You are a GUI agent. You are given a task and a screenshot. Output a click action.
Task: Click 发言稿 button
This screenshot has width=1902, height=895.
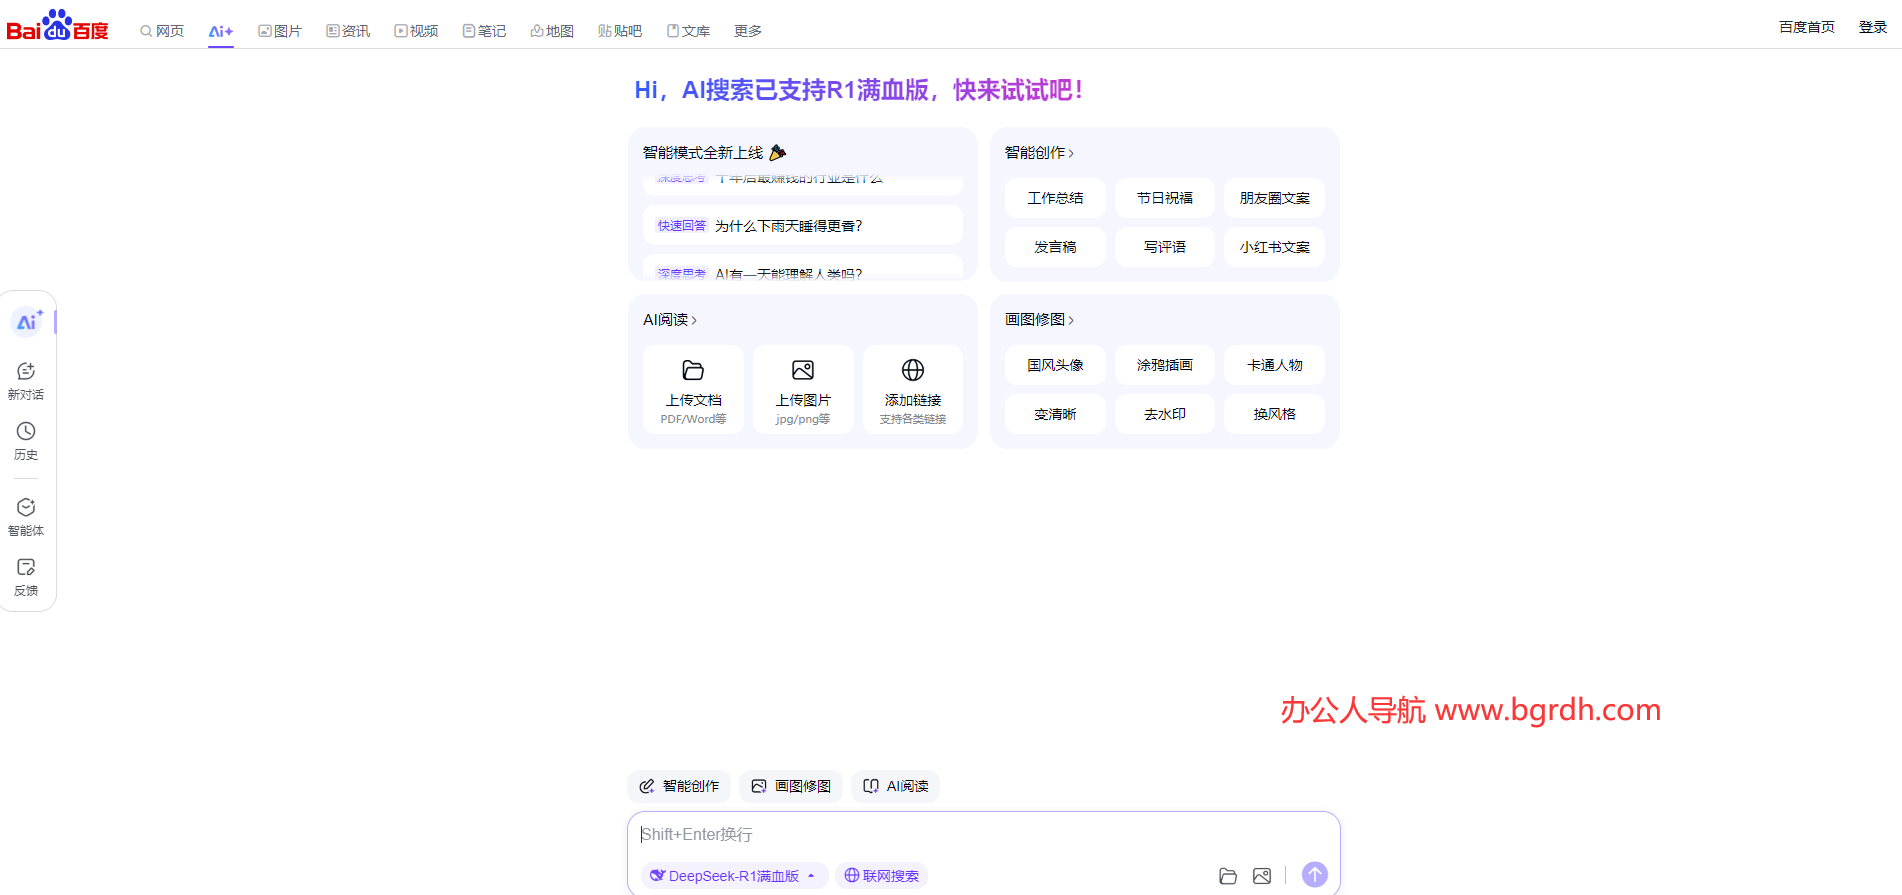pyautogui.click(x=1055, y=247)
